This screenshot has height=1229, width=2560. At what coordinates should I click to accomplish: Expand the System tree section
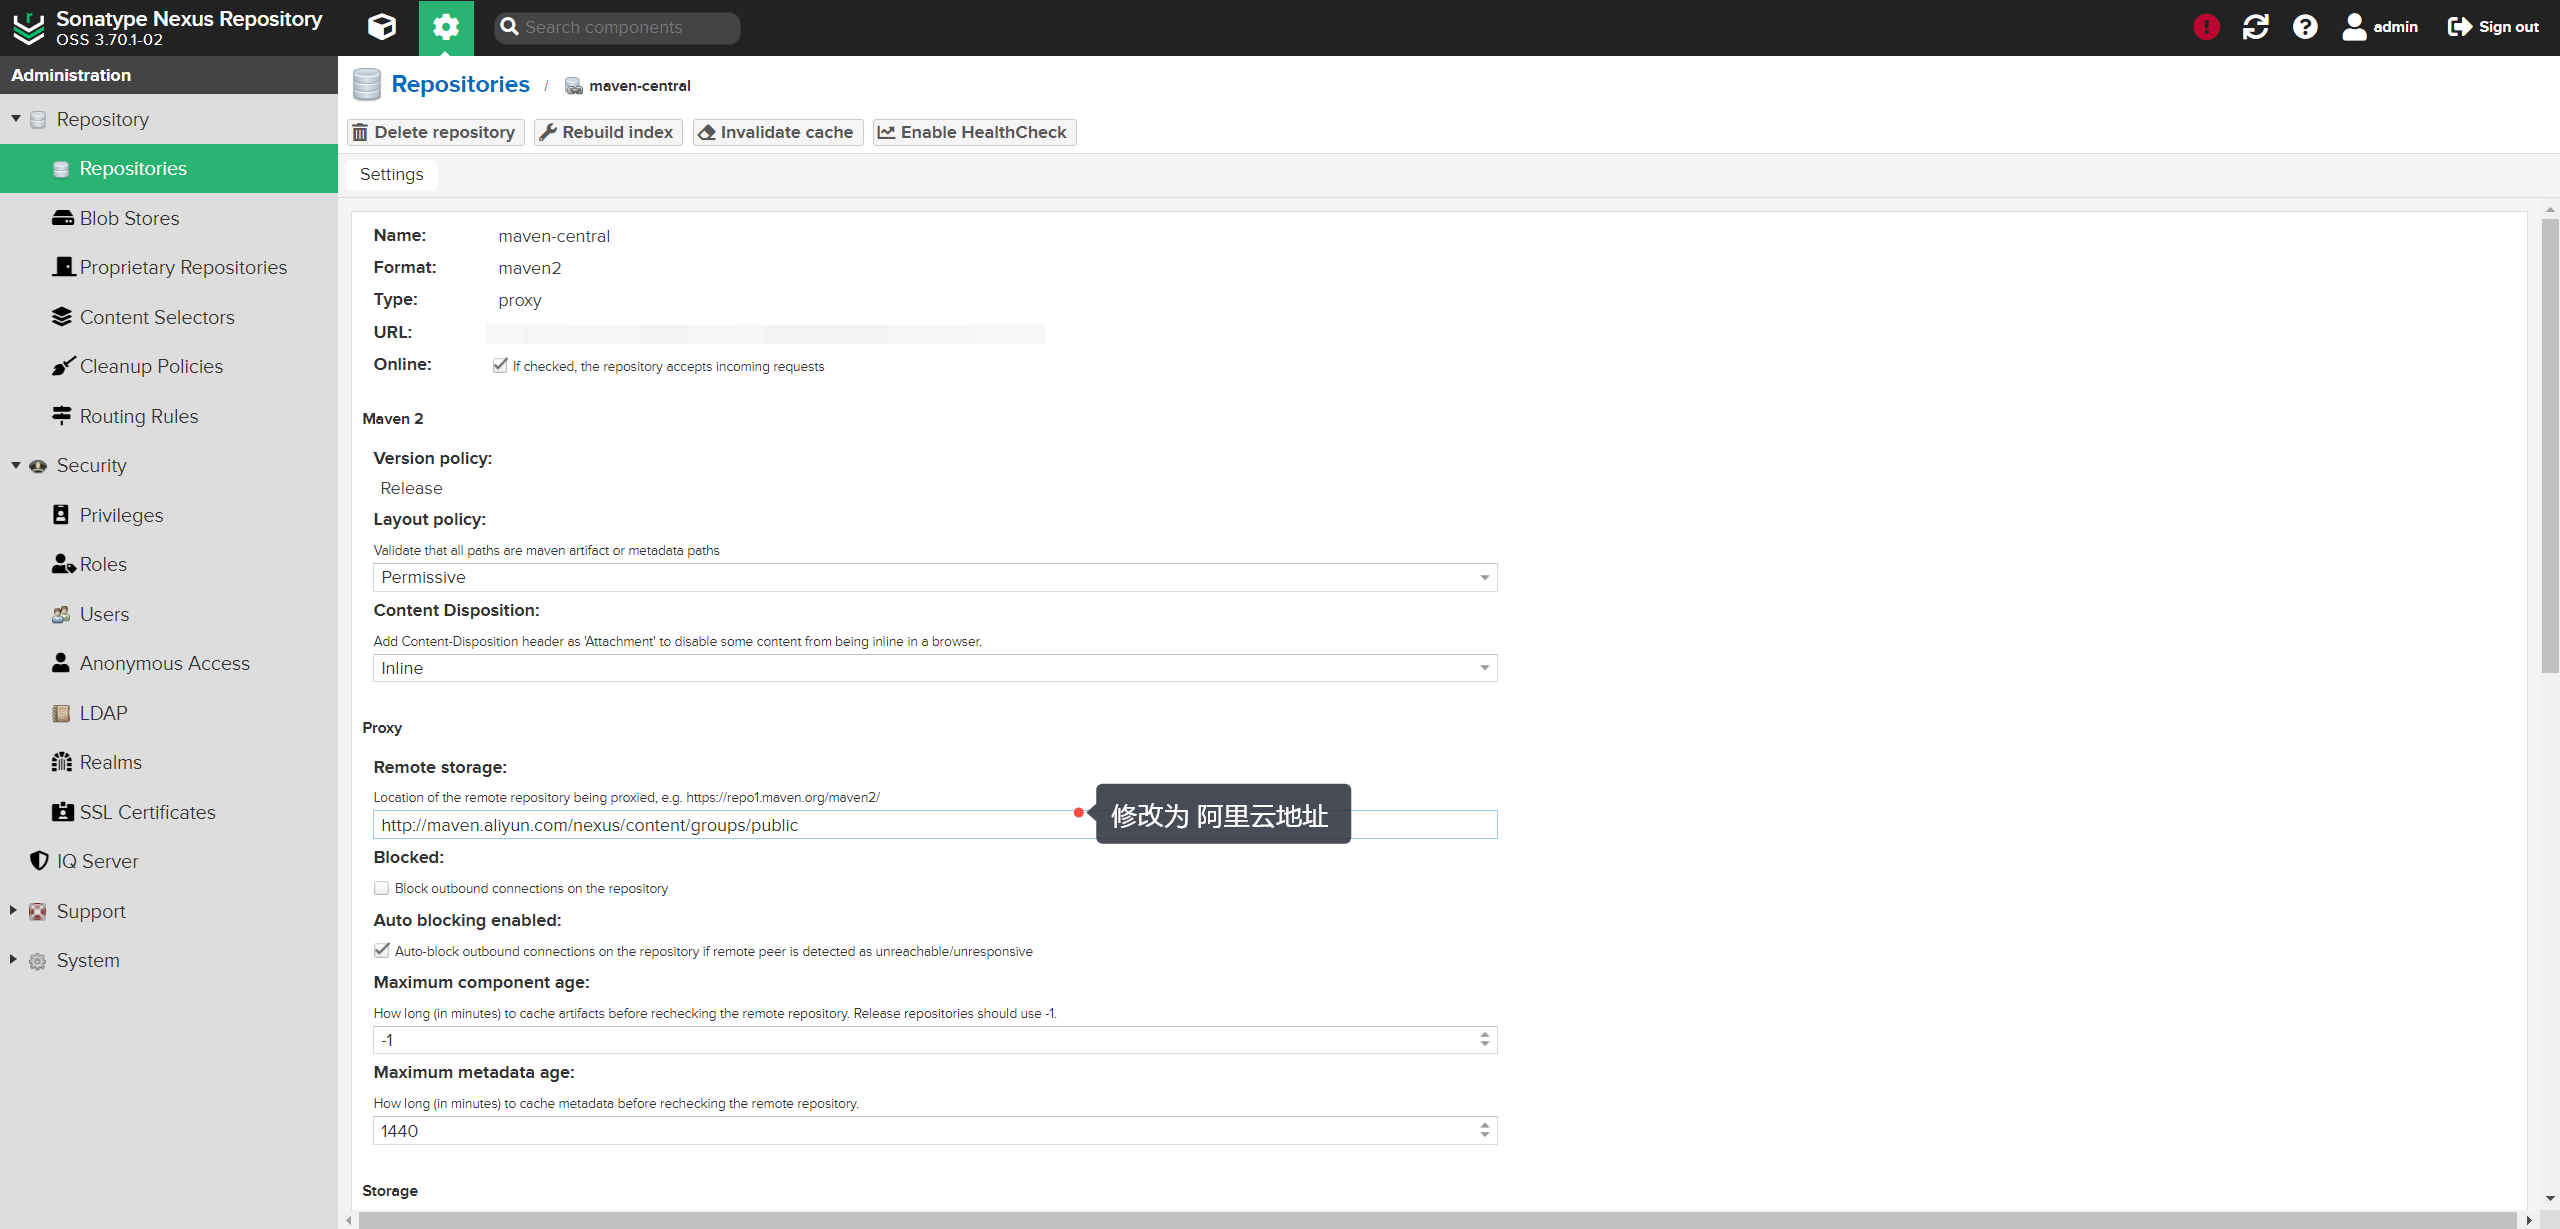(x=14, y=959)
